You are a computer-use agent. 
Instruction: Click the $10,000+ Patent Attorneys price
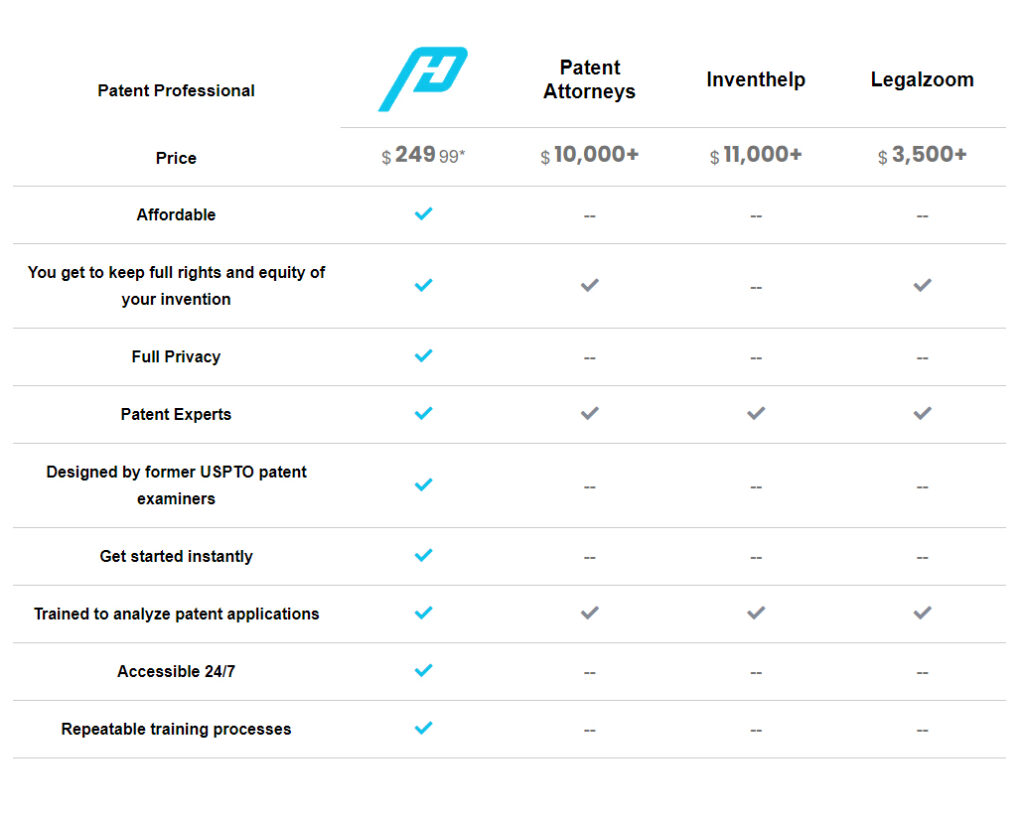point(590,156)
